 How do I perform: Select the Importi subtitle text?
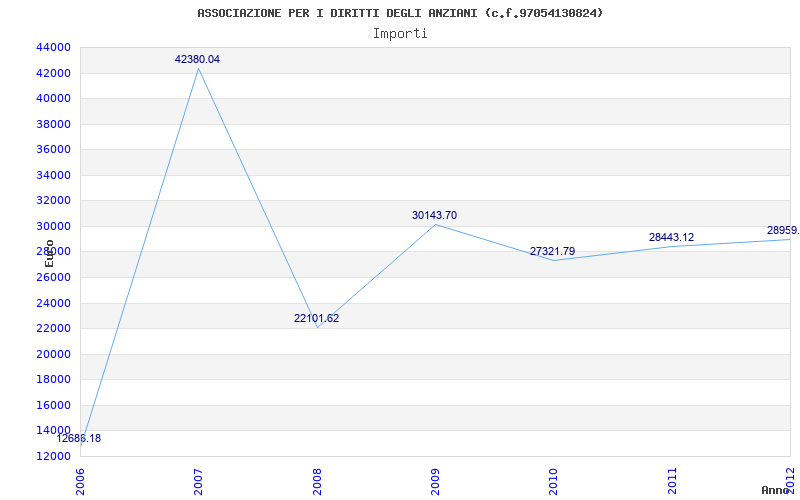(400, 33)
